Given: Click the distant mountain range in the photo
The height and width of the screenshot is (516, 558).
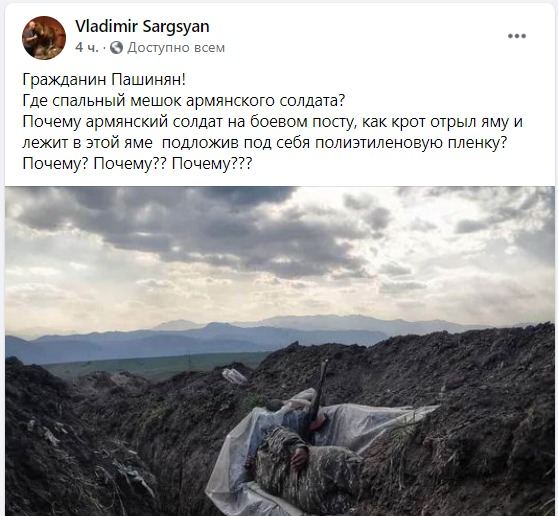Looking at the screenshot, I should pyautogui.click(x=249, y=335).
